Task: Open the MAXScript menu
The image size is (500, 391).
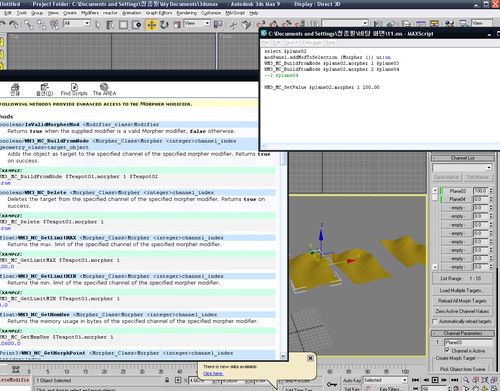Action: [x=235, y=13]
